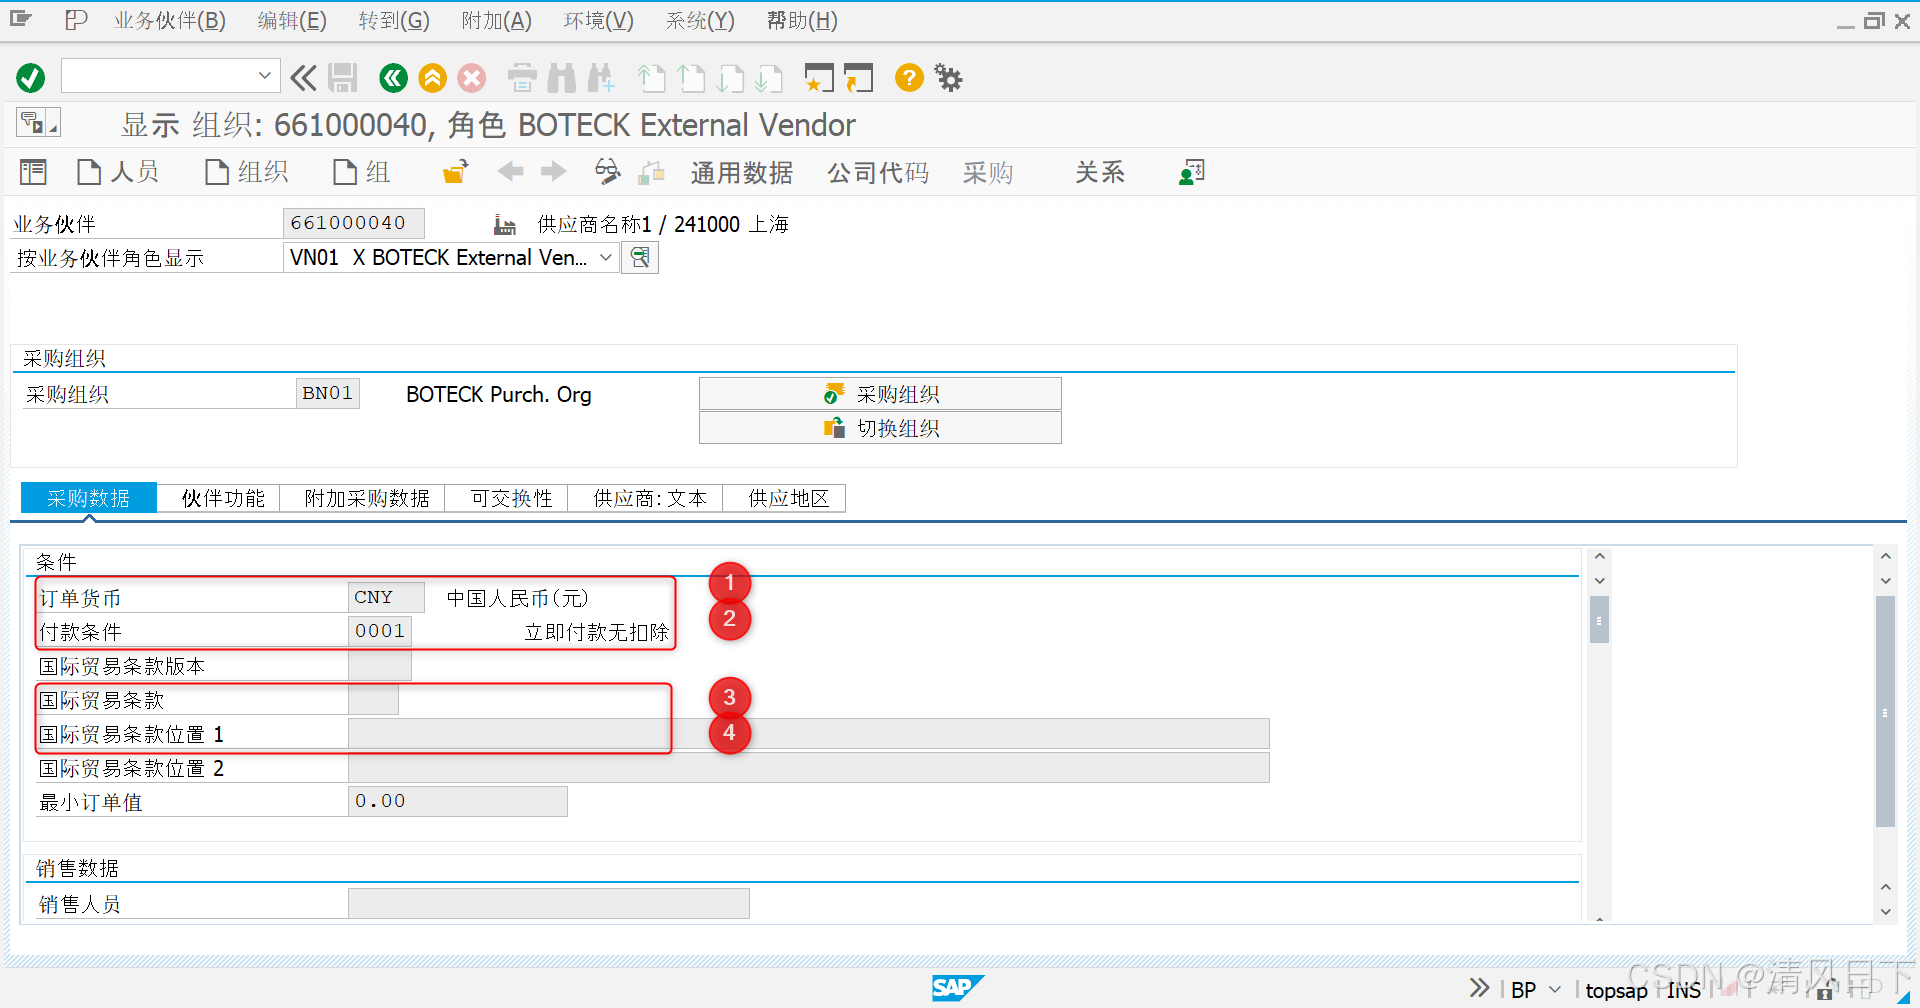Image resolution: width=1920 pixels, height=1008 pixels.
Task: Click the display/change glasses-pencil icon
Action: (607, 172)
